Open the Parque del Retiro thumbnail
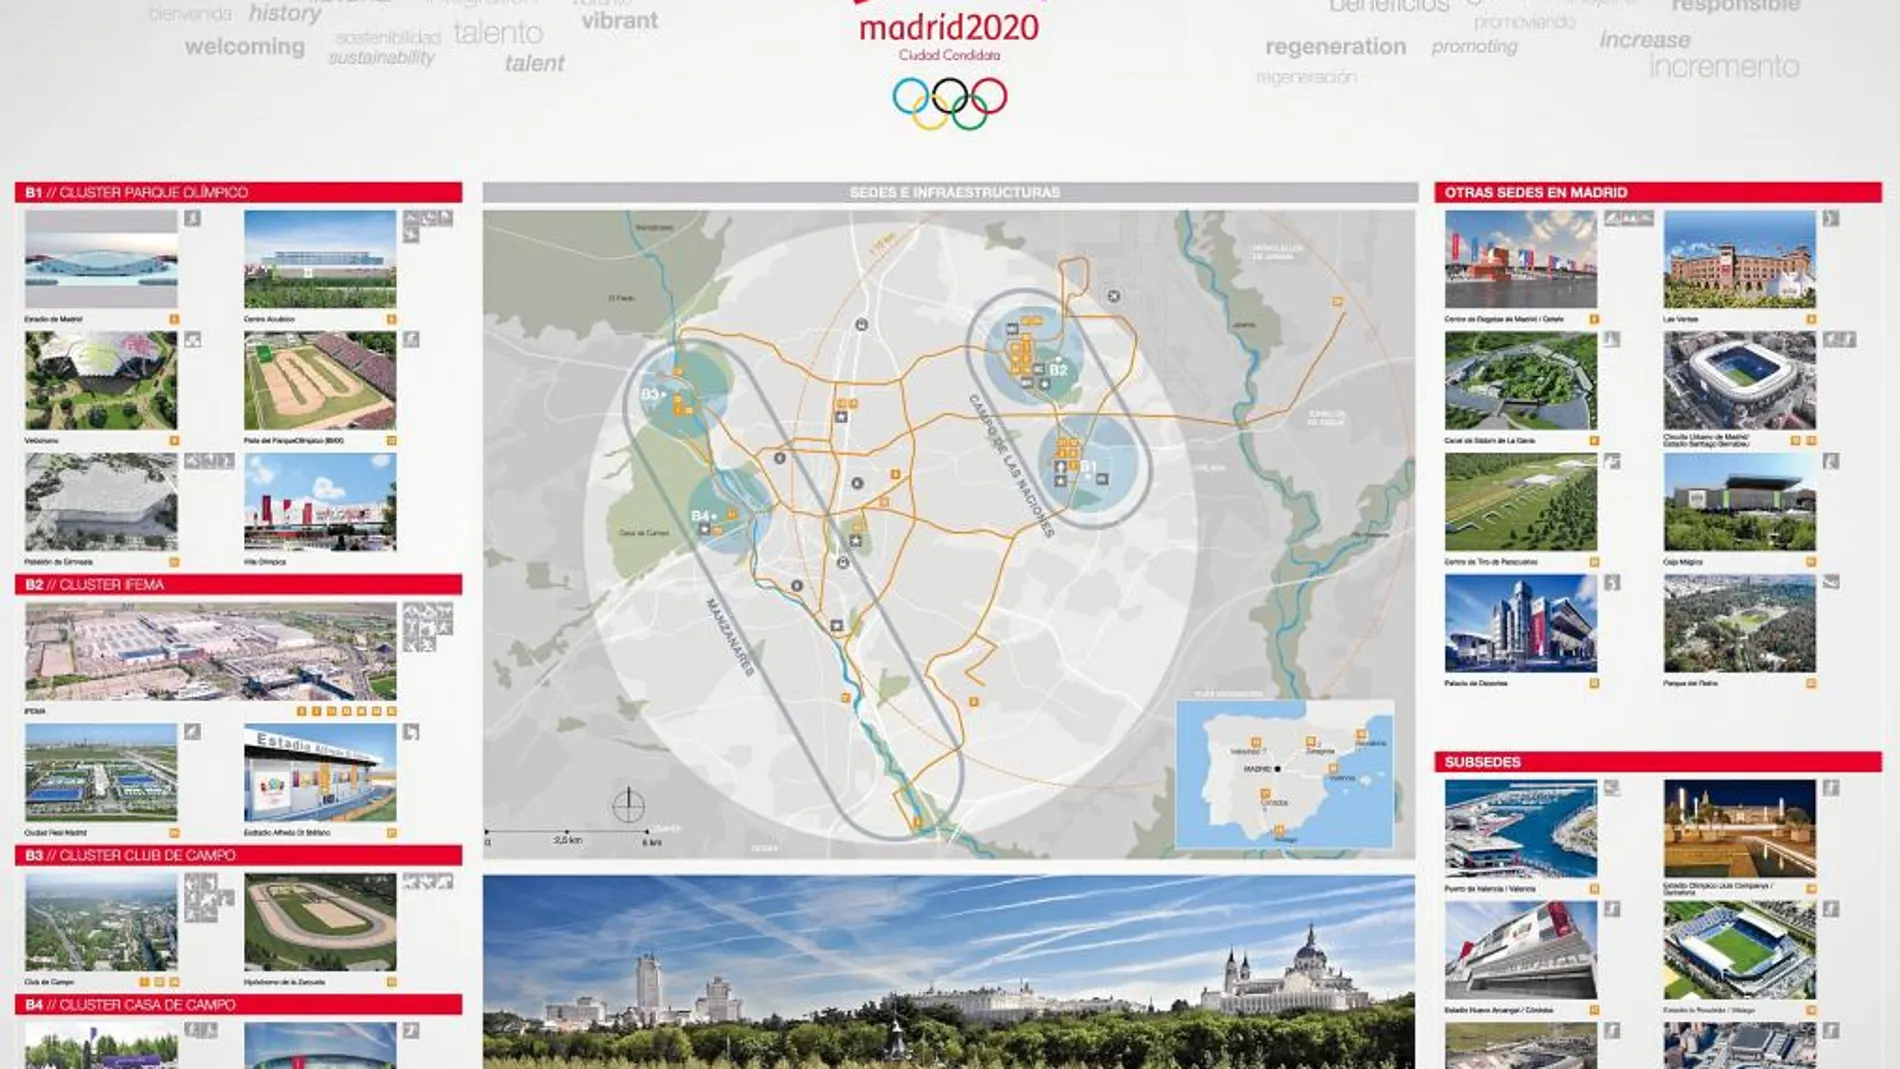 point(1740,623)
